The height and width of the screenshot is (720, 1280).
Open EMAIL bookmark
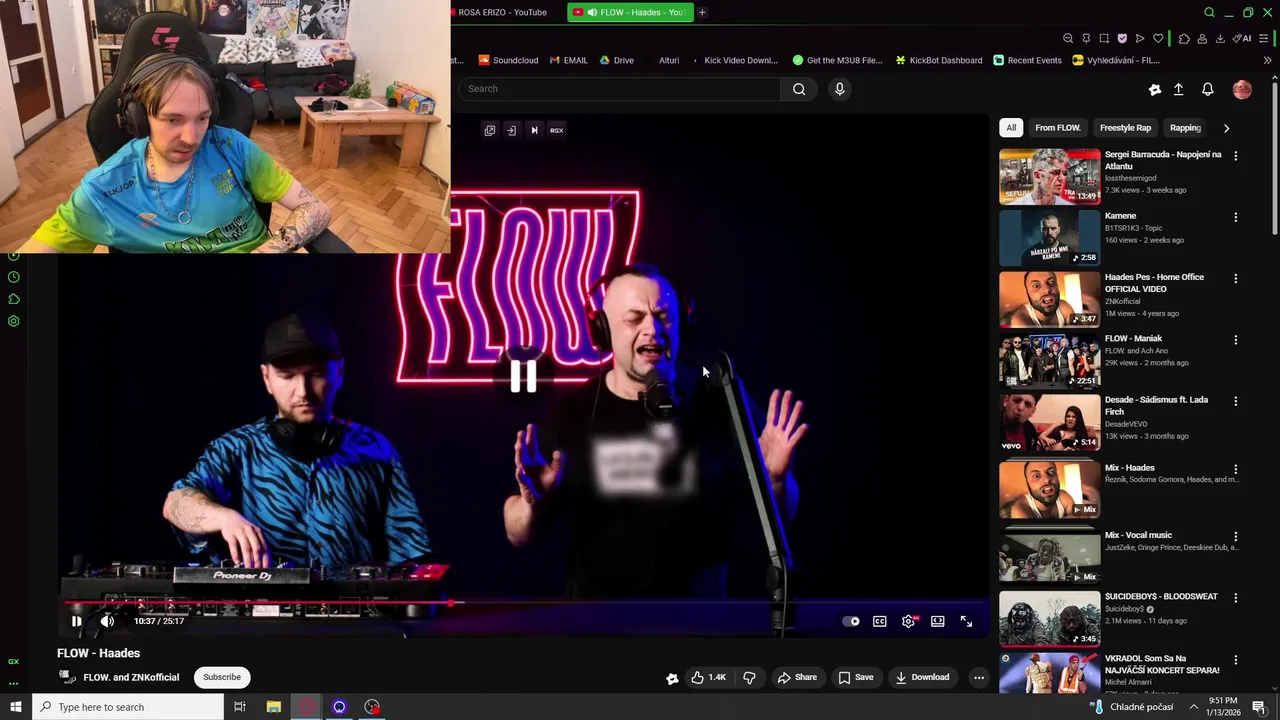point(569,60)
